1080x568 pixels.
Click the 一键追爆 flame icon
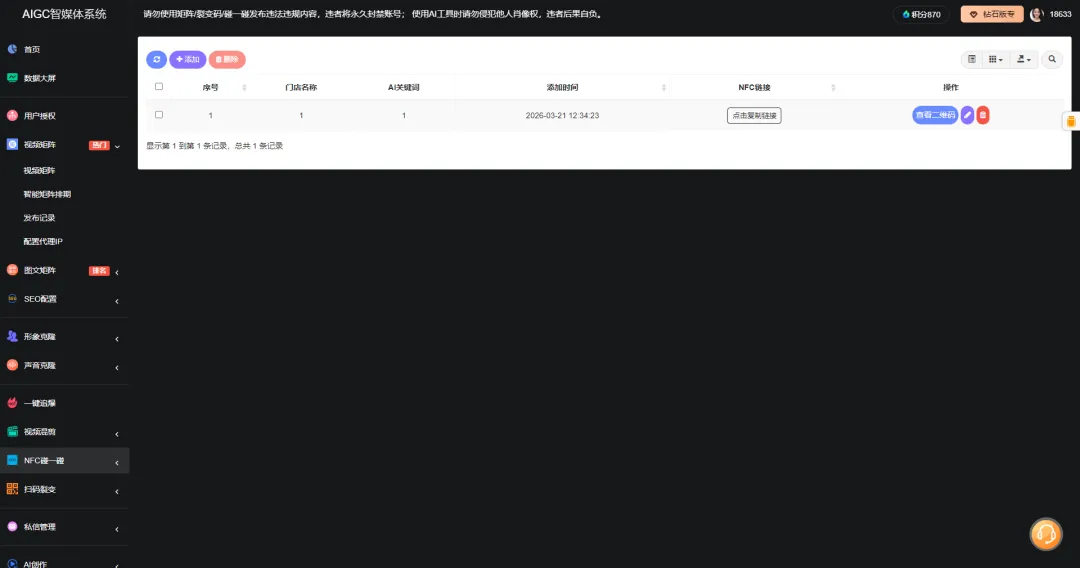pos(12,403)
